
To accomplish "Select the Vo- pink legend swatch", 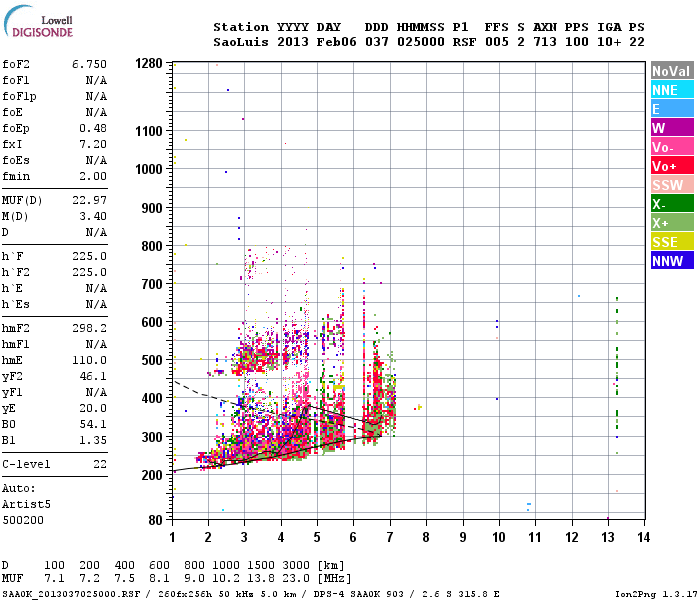I will pos(672,147).
